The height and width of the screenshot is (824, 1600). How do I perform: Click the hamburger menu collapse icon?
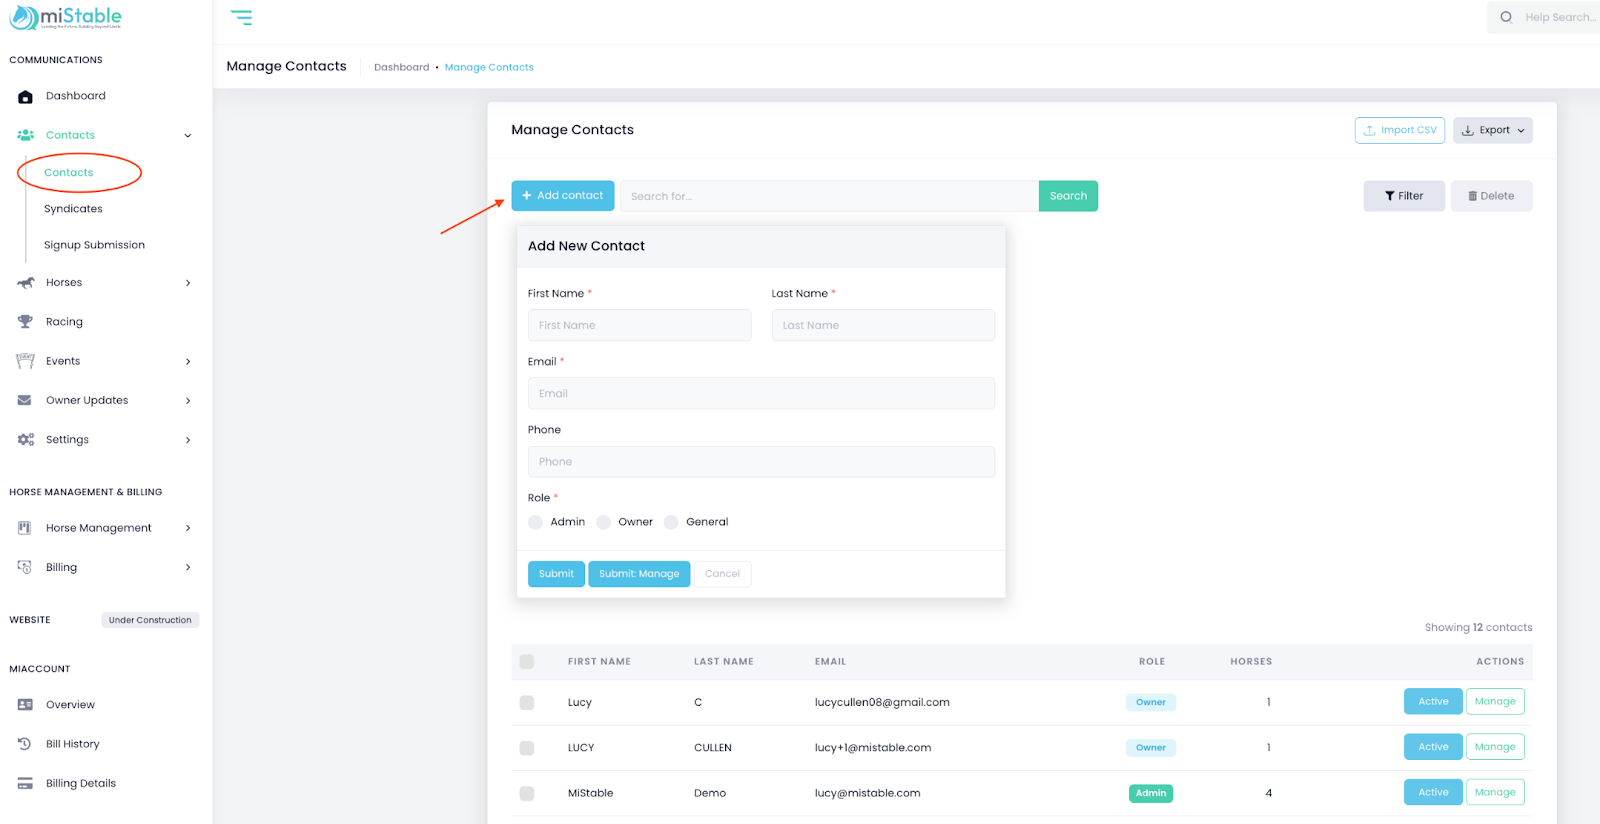[241, 18]
